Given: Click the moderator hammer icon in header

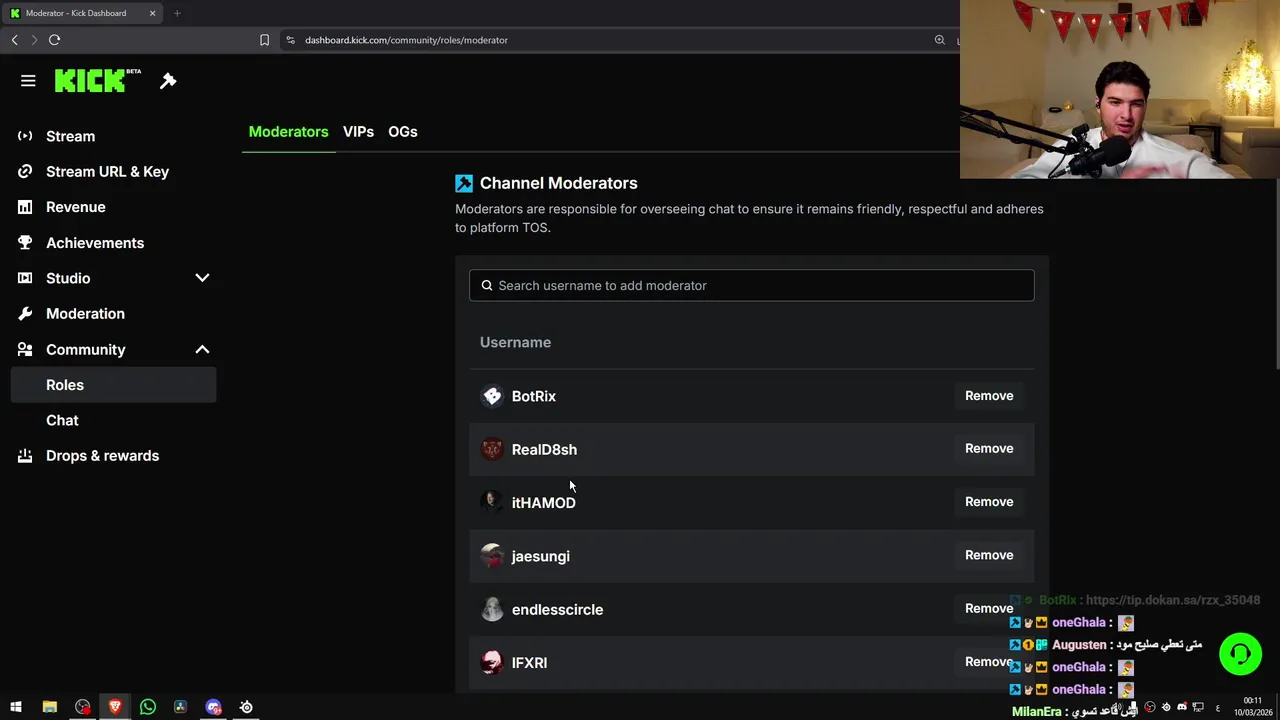Looking at the screenshot, I should pos(168,81).
